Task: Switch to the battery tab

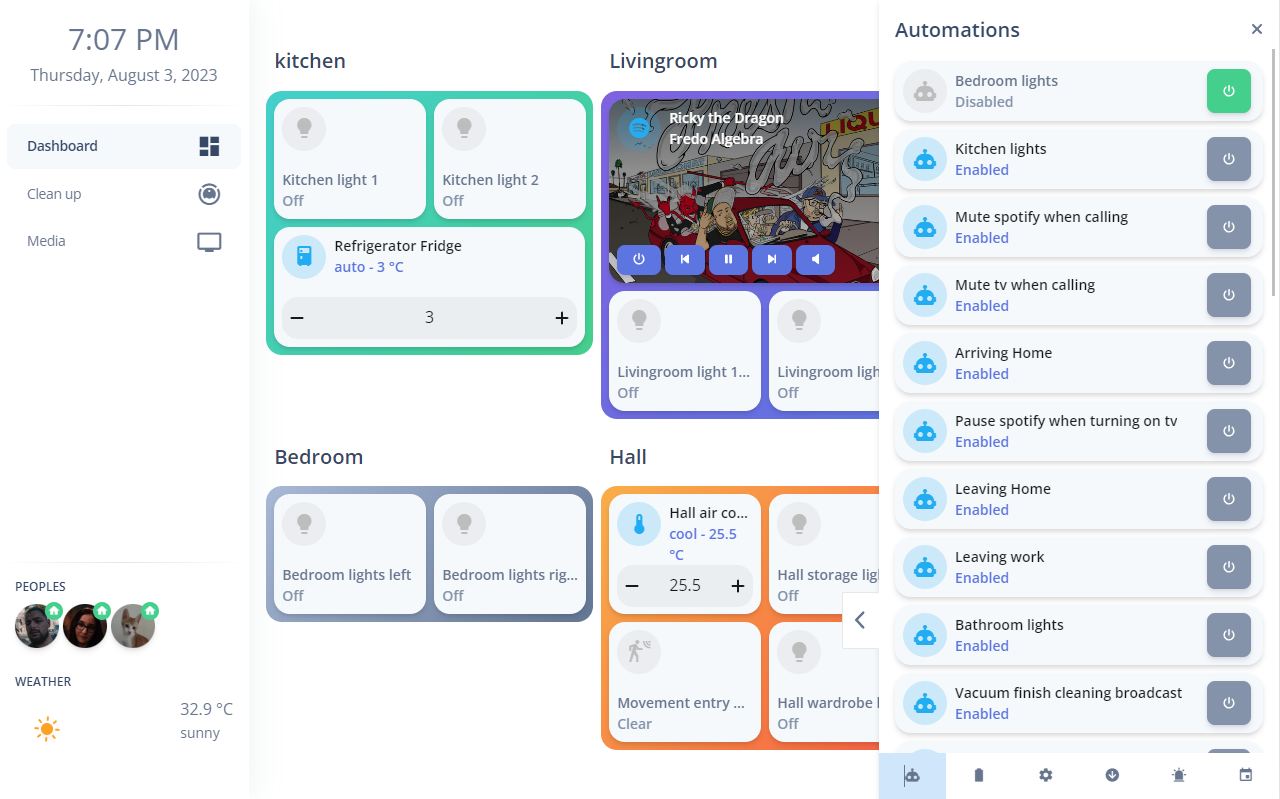Action: click(979, 775)
